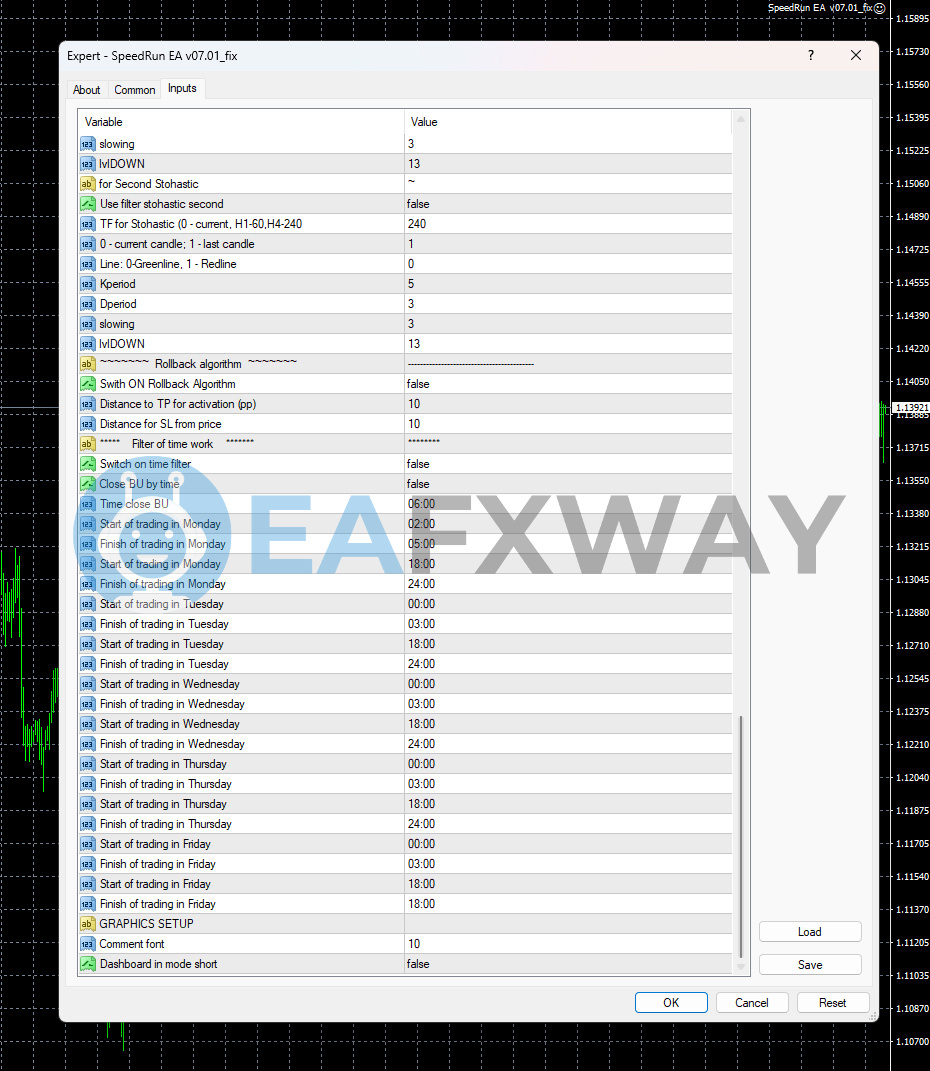Switch to the About tab
The width and height of the screenshot is (930, 1071).
(87, 90)
